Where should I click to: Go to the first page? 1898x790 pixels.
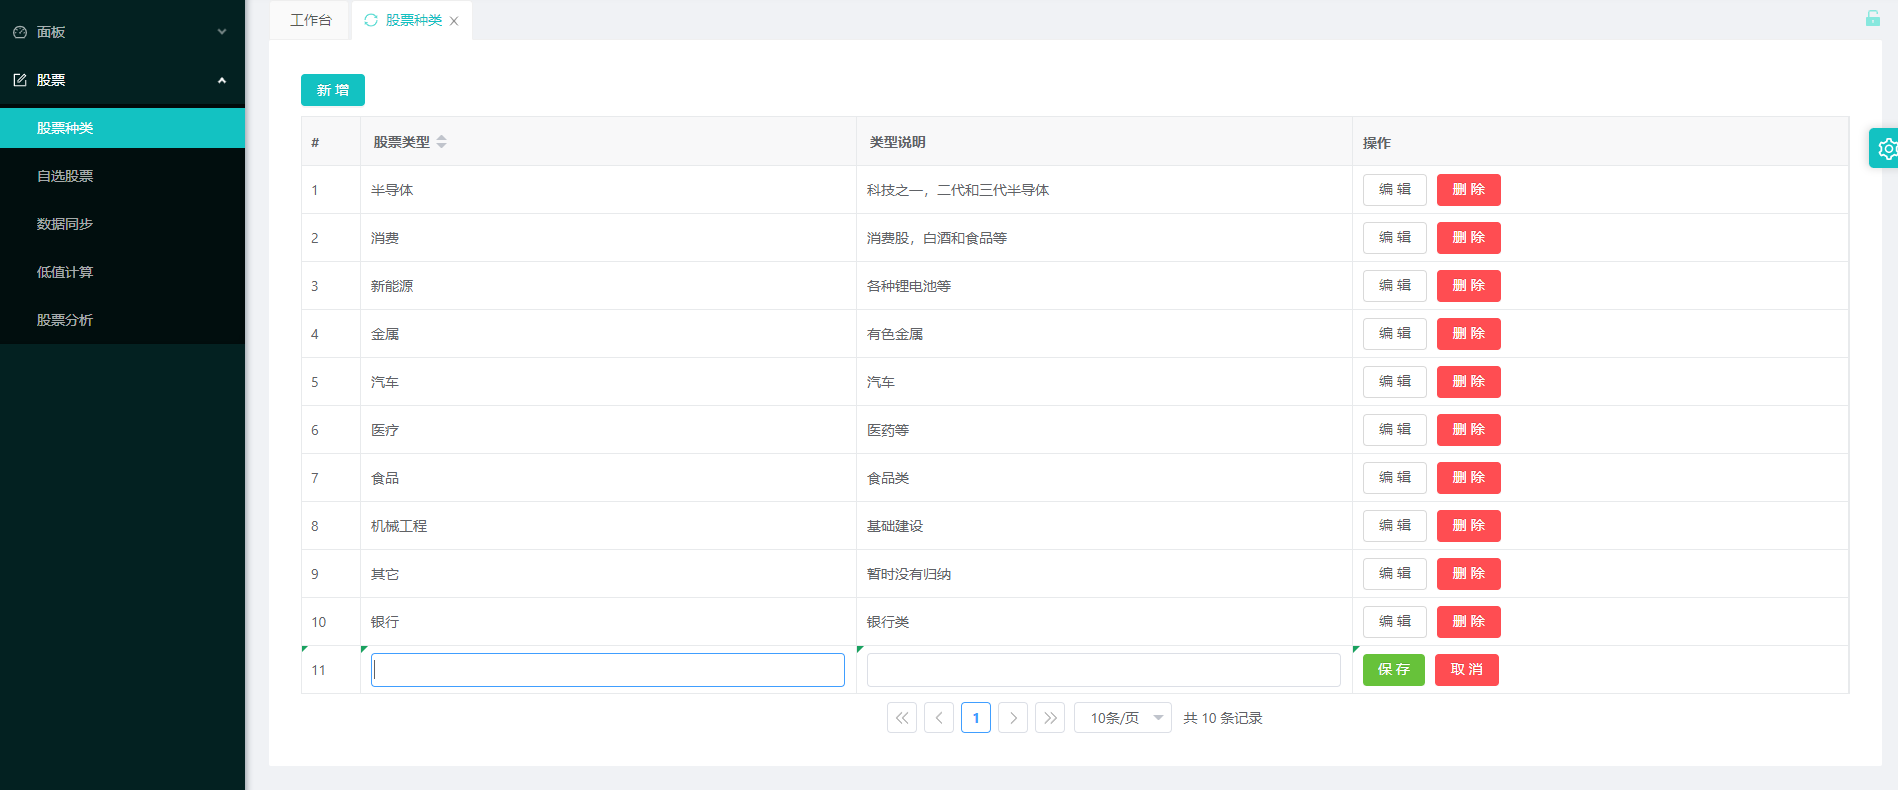[x=902, y=718]
